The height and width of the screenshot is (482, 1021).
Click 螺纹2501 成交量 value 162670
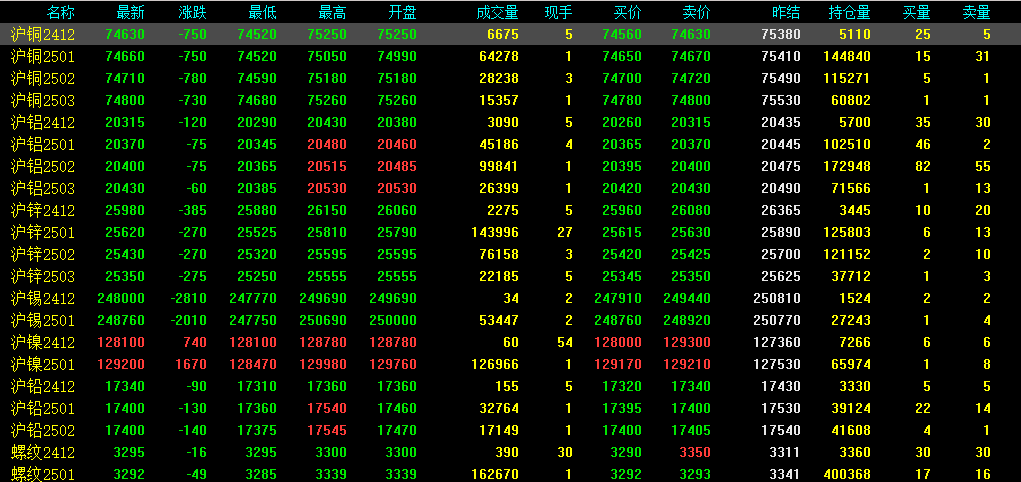click(495, 474)
